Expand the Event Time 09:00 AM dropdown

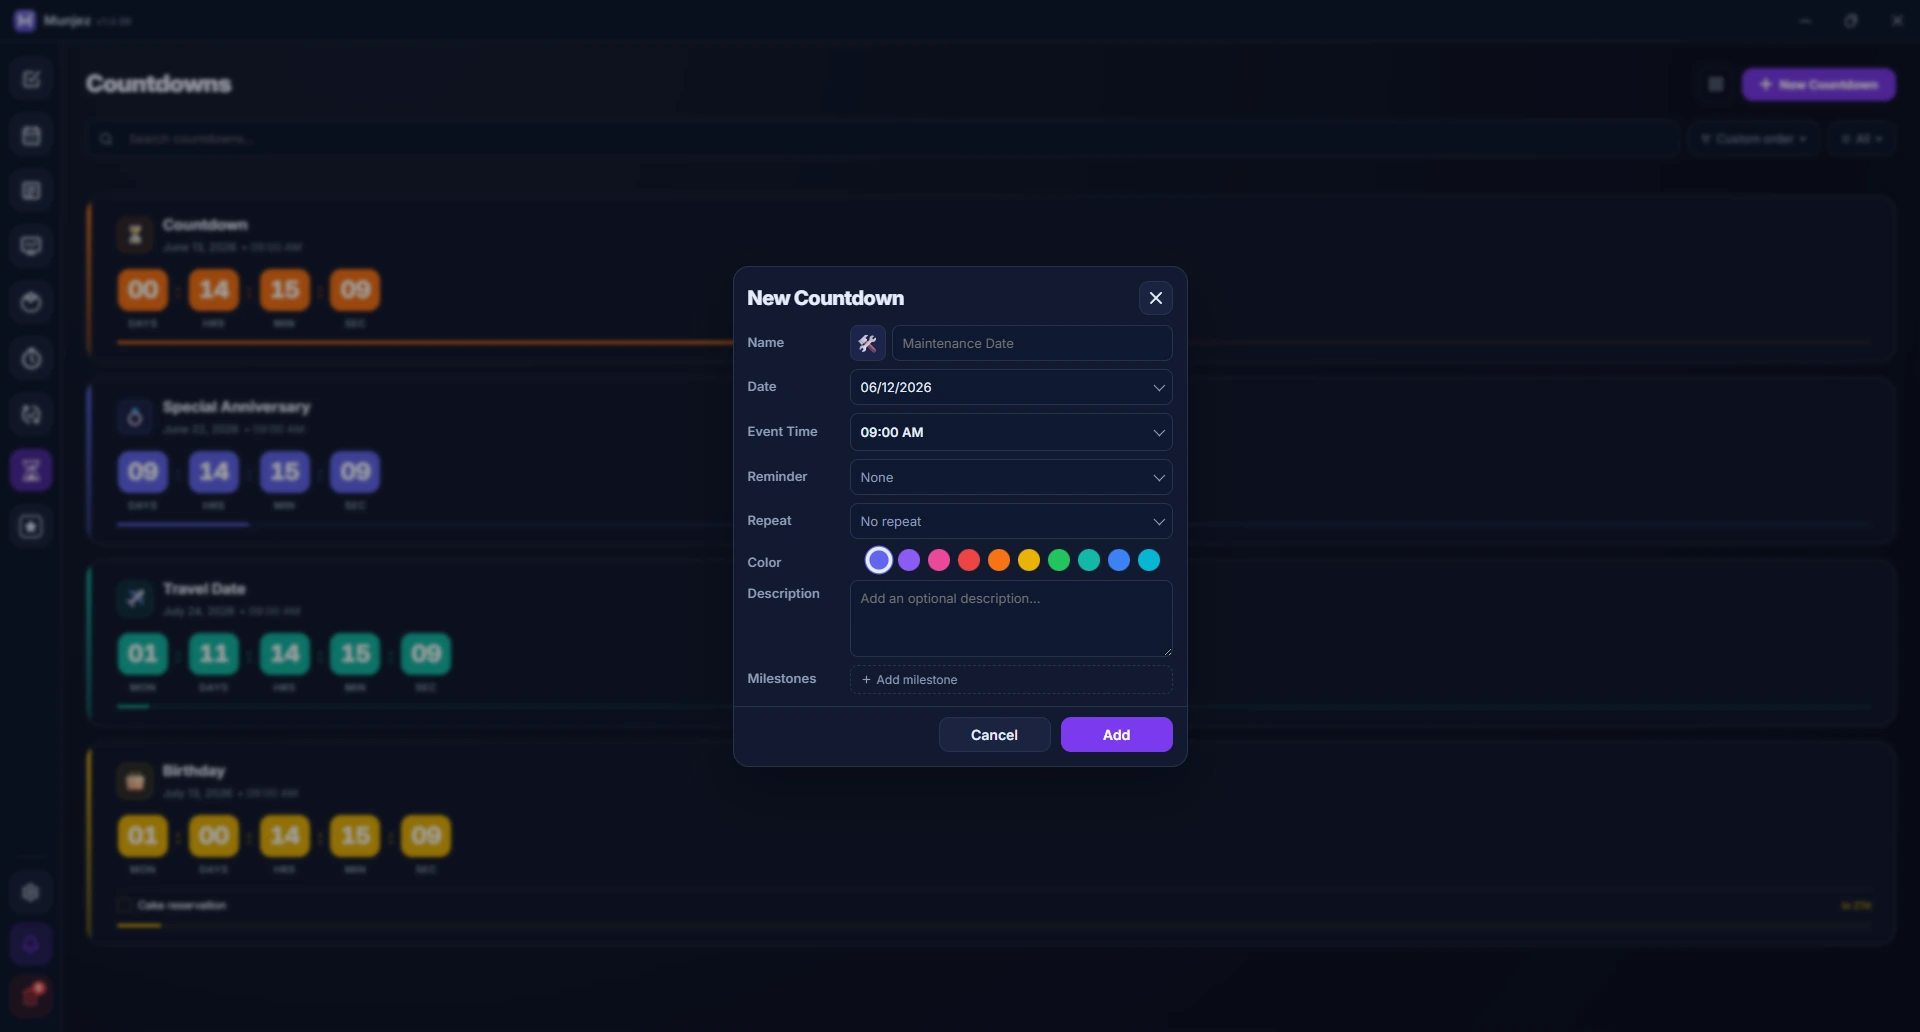click(1010, 432)
